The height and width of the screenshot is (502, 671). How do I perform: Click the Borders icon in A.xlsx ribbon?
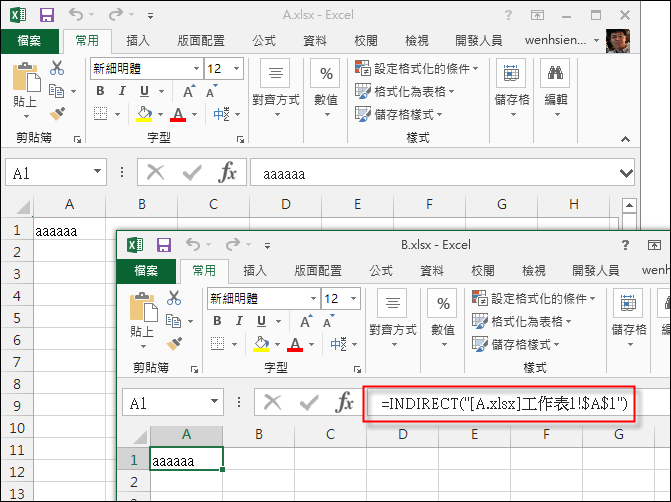pyautogui.click(x=101, y=114)
